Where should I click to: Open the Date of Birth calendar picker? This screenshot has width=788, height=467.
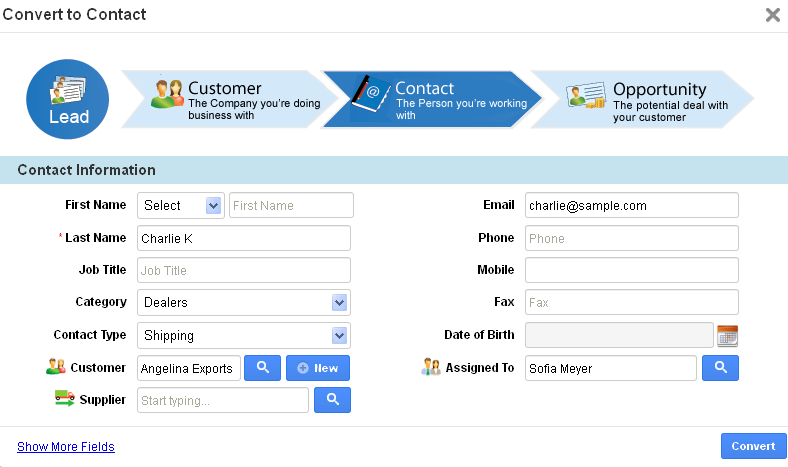727,335
